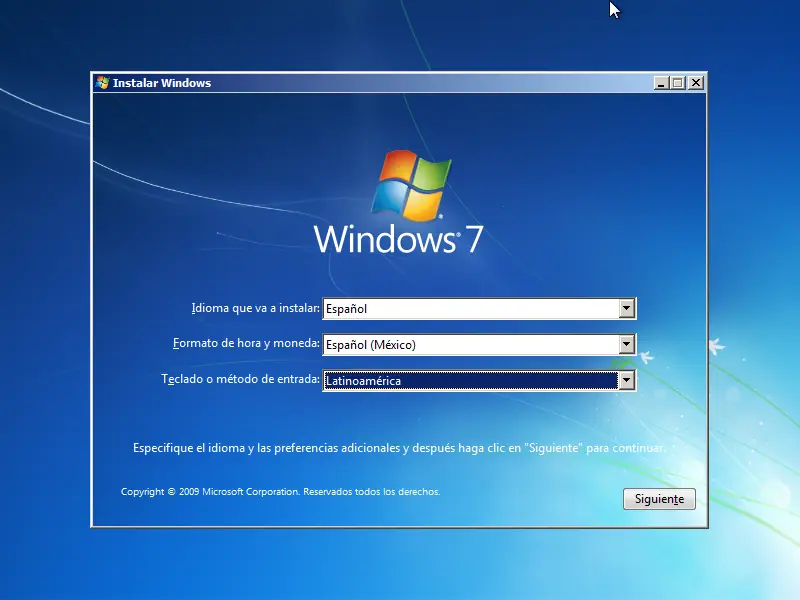This screenshot has height=600, width=800.
Task: Minimize the Instalar Windows window
Action: click(661, 83)
